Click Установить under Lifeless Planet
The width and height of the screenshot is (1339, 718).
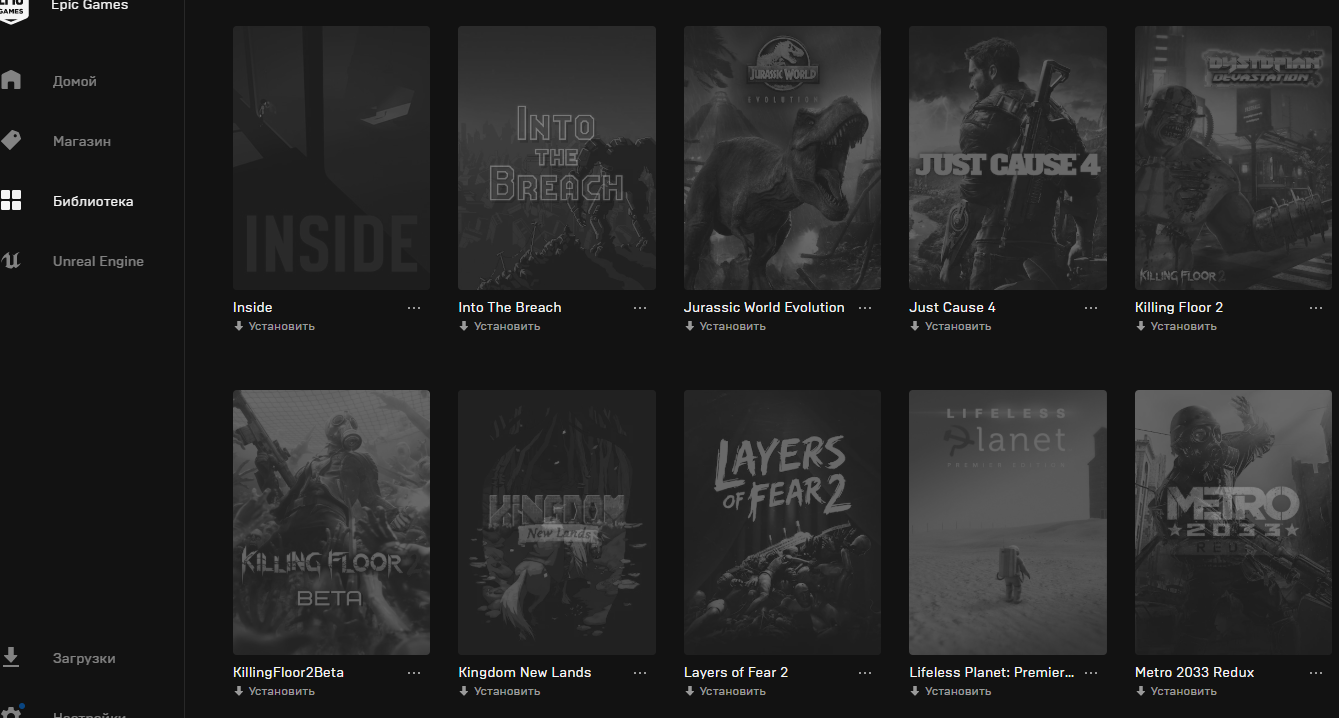click(x=957, y=691)
